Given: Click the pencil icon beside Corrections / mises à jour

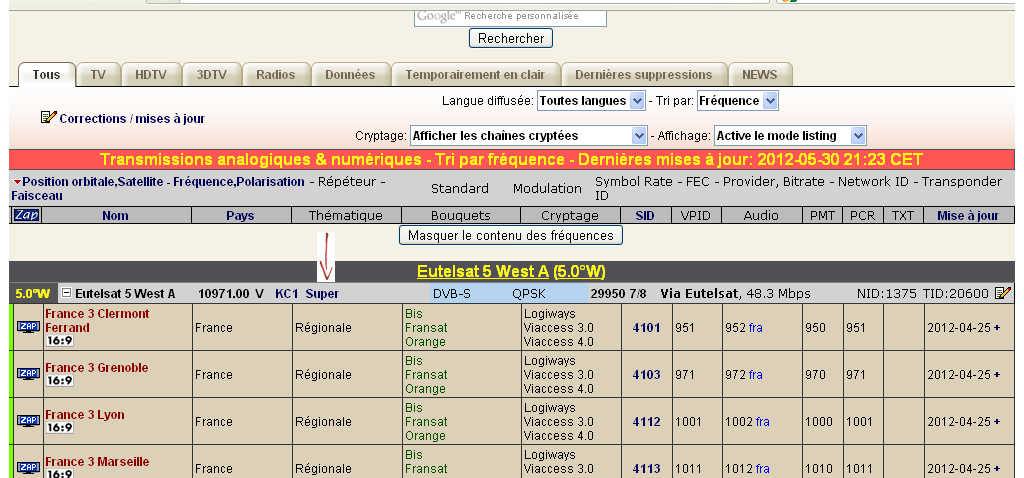Looking at the screenshot, I should pyautogui.click(x=49, y=118).
